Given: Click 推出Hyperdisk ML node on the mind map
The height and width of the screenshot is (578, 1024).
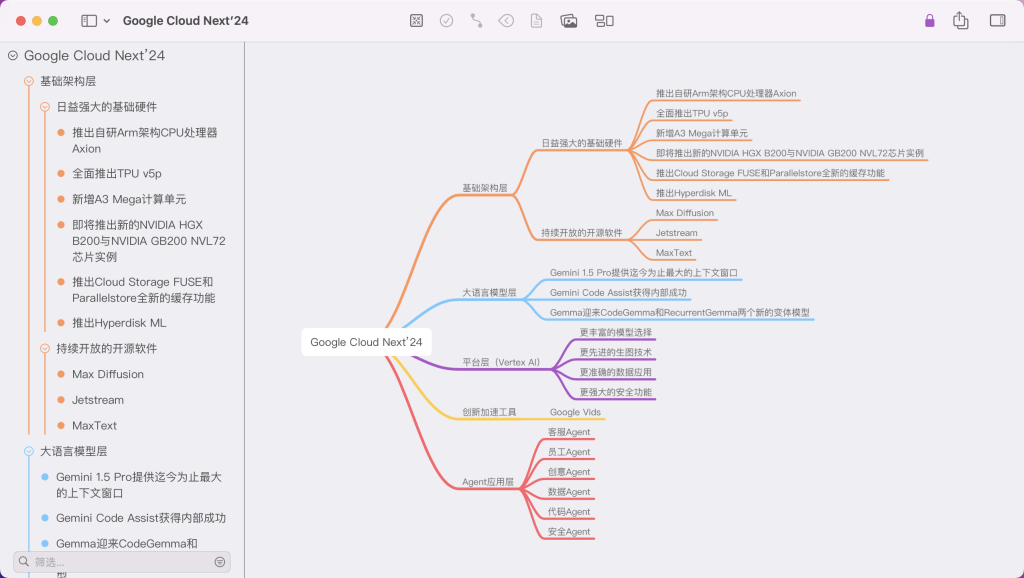Looking at the screenshot, I should tap(694, 193).
